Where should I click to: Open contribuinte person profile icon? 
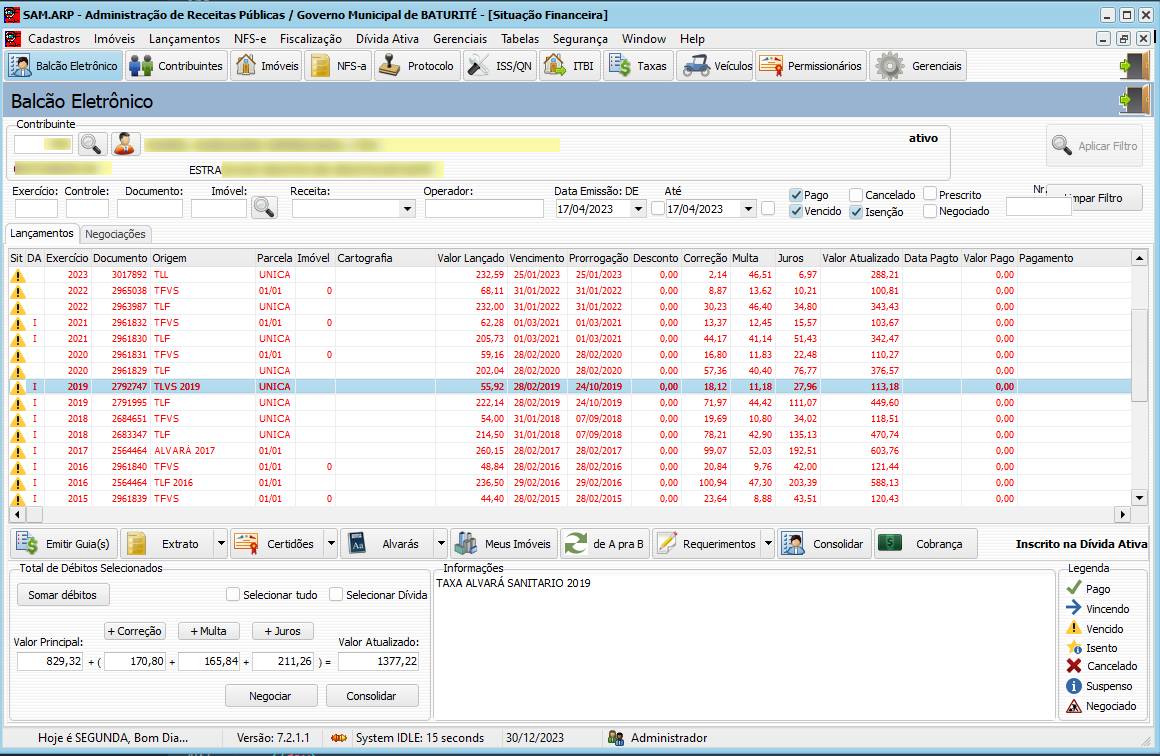(x=126, y=144)
